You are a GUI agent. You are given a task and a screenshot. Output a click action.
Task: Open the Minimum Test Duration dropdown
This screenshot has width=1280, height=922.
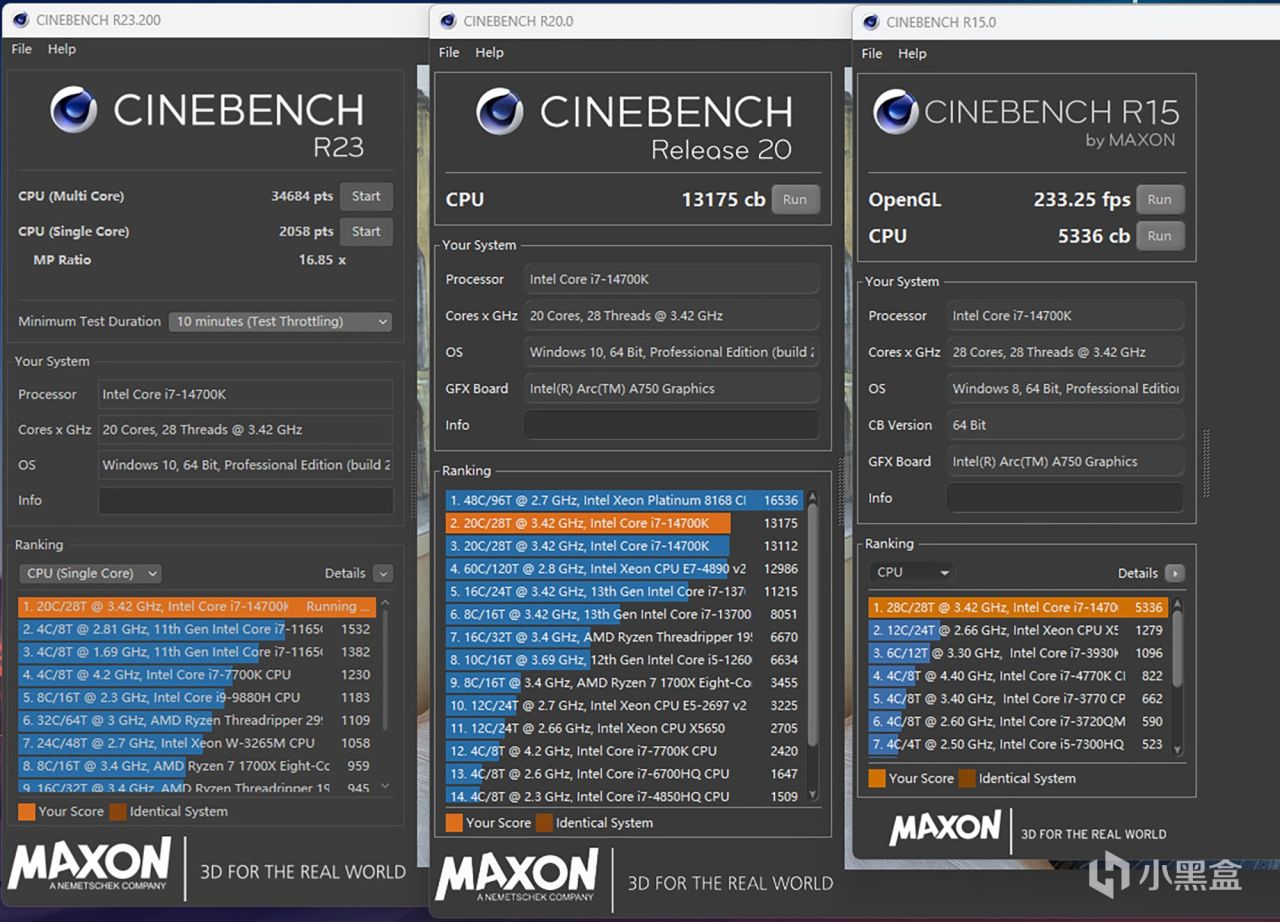pyautogui.click(x=280, y=321)
